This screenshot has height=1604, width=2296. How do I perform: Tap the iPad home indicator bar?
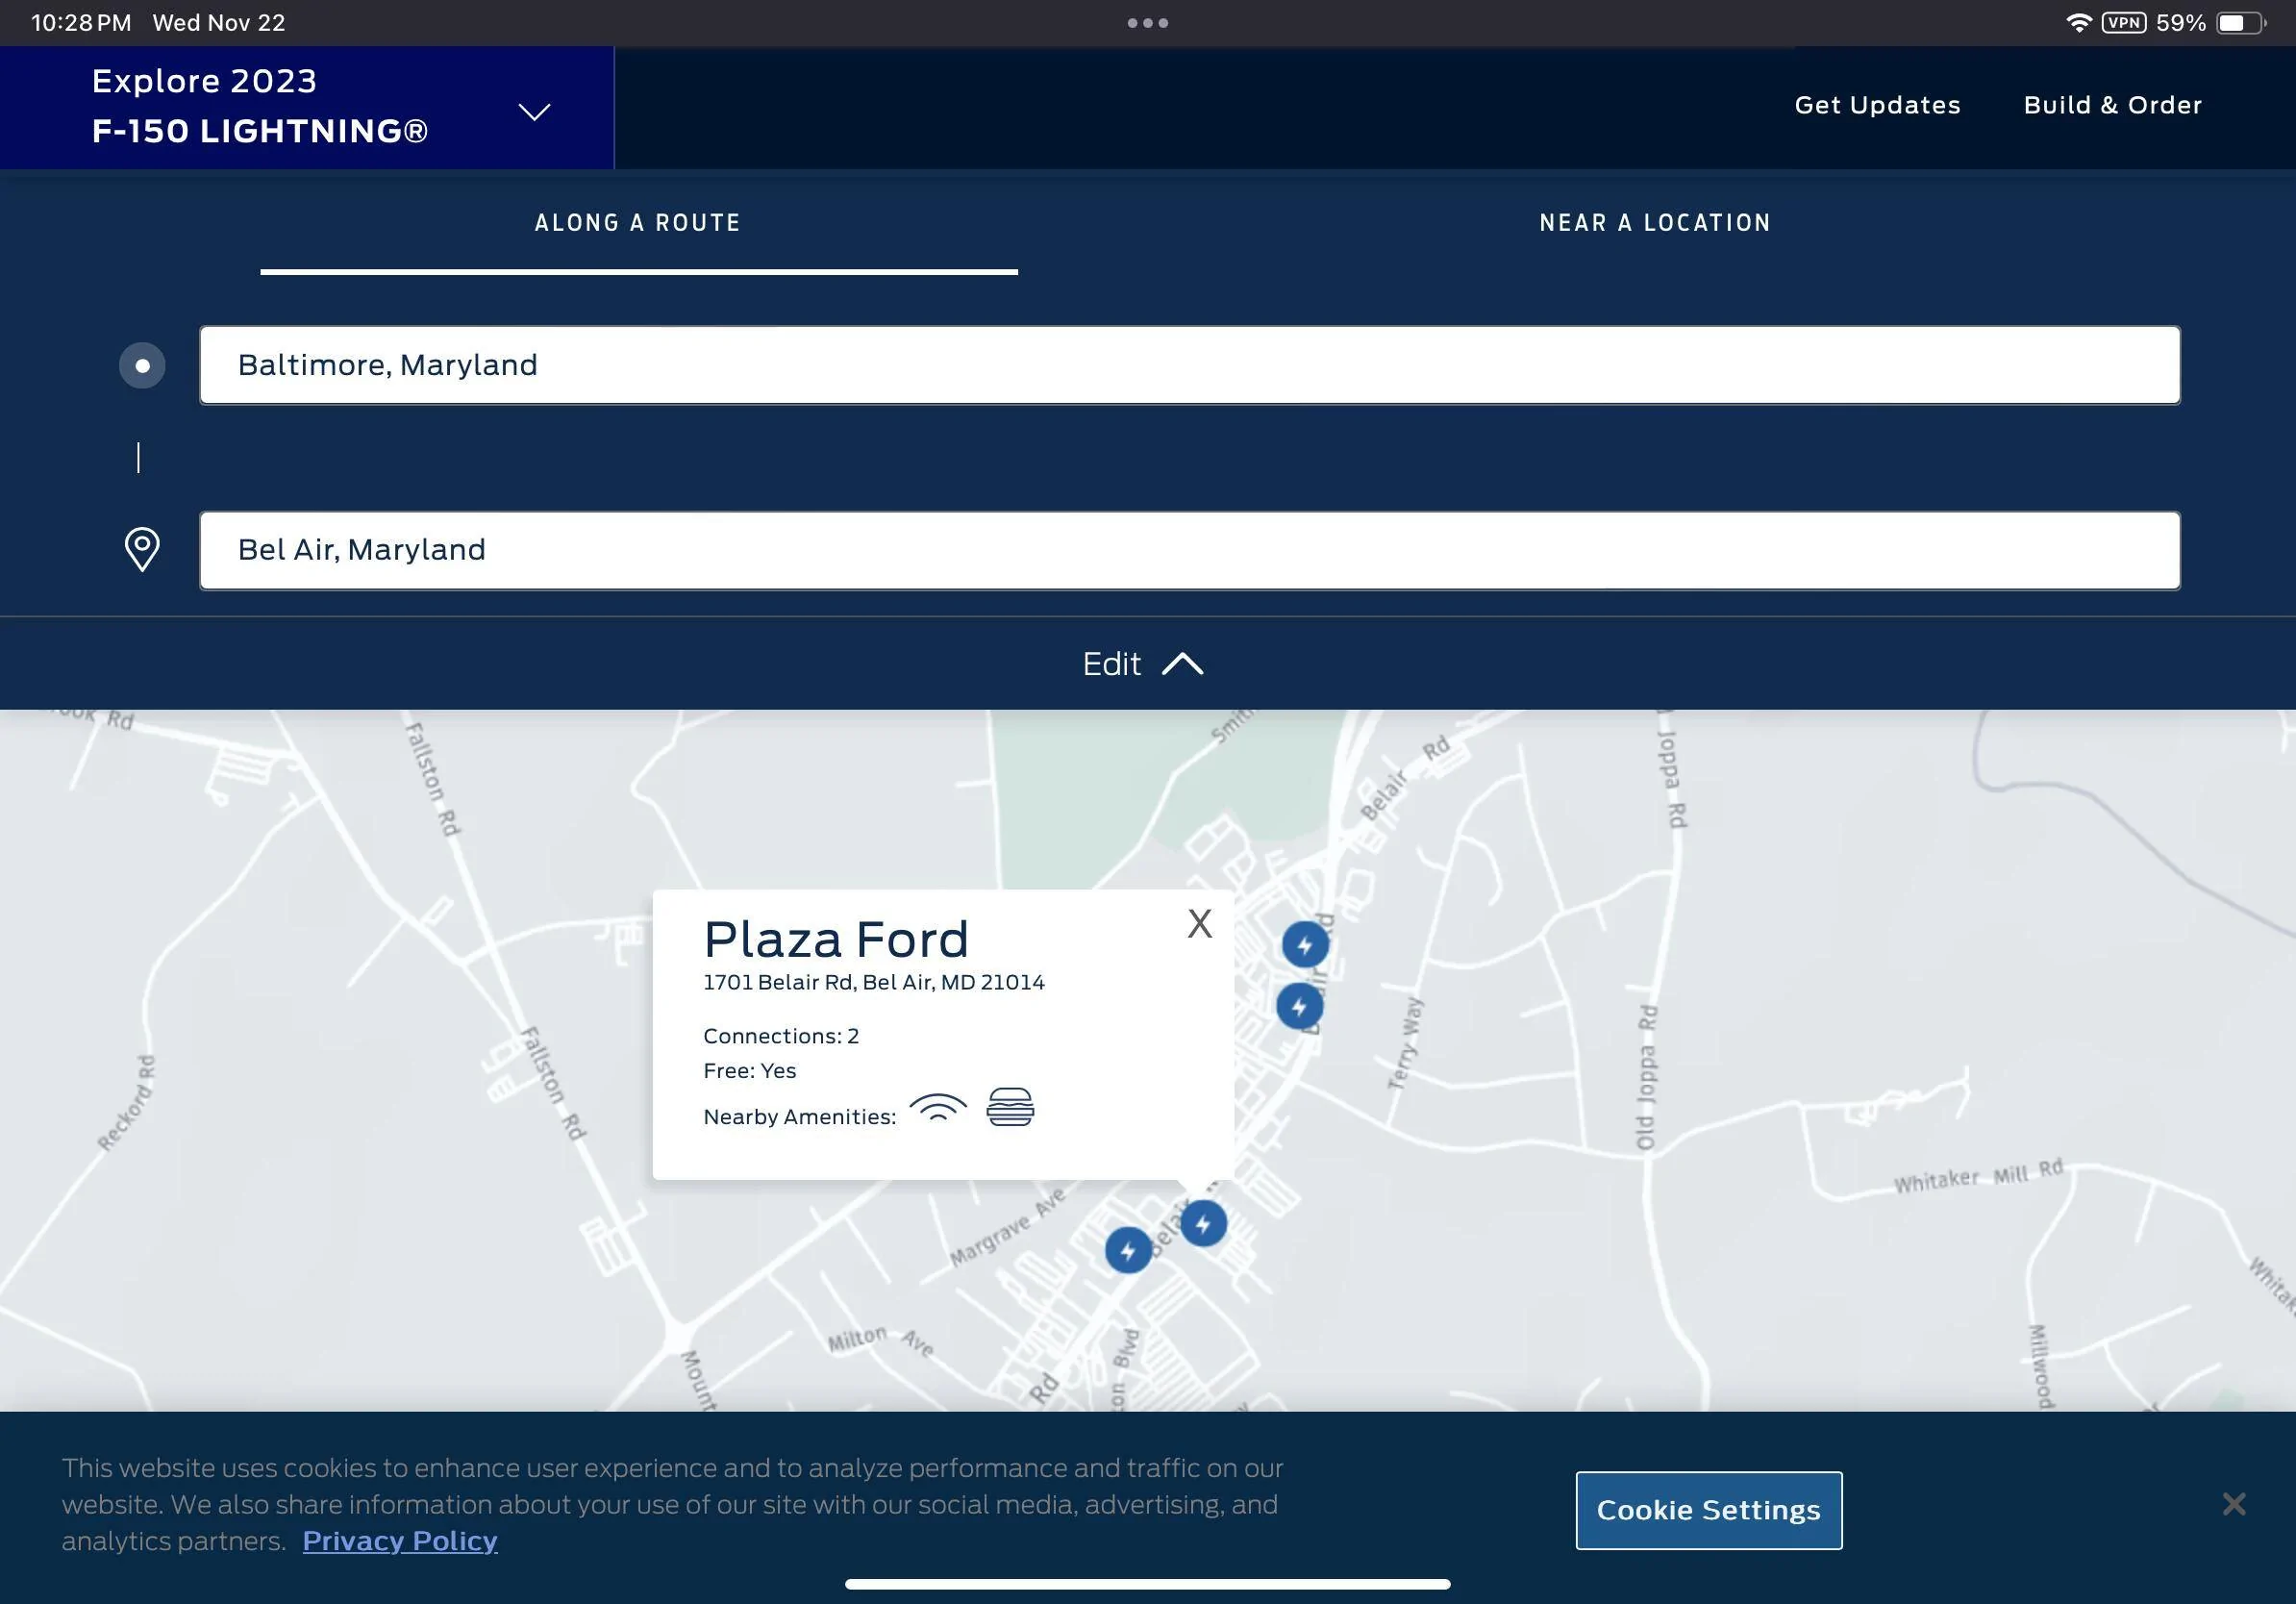pyautogui.click(x=1147, y=1584)
